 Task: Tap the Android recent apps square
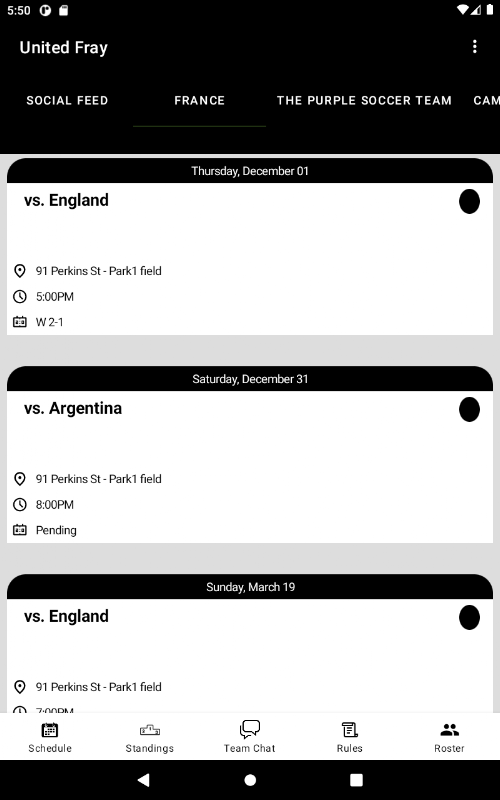356,780
